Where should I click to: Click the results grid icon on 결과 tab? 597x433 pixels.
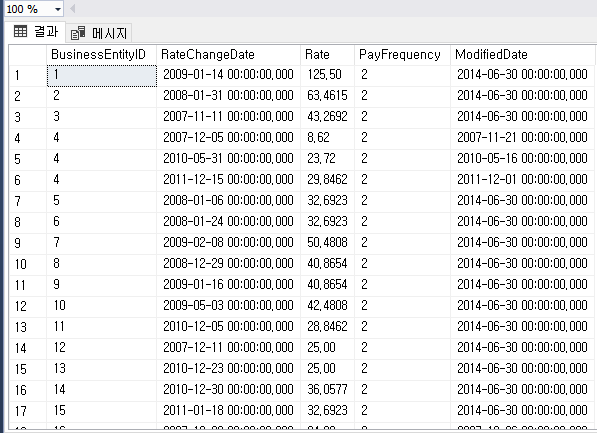click(x=21, y=31)
